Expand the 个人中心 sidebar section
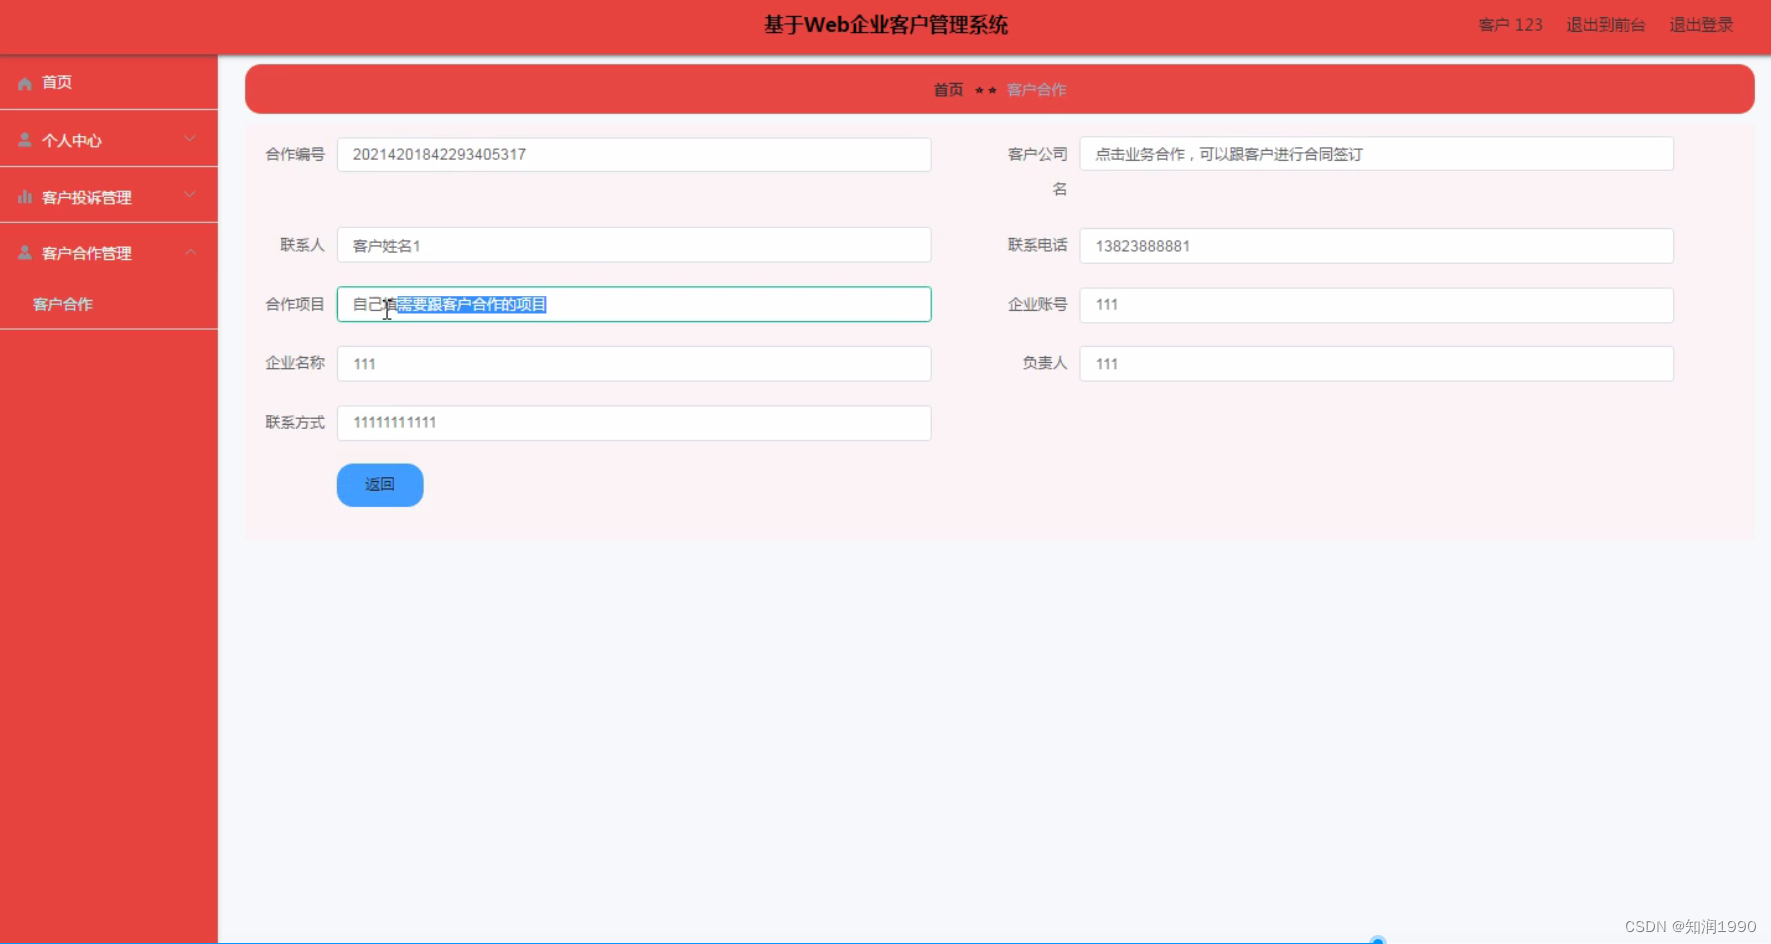Screen dimensions: 1771x944 coord(110,139)
